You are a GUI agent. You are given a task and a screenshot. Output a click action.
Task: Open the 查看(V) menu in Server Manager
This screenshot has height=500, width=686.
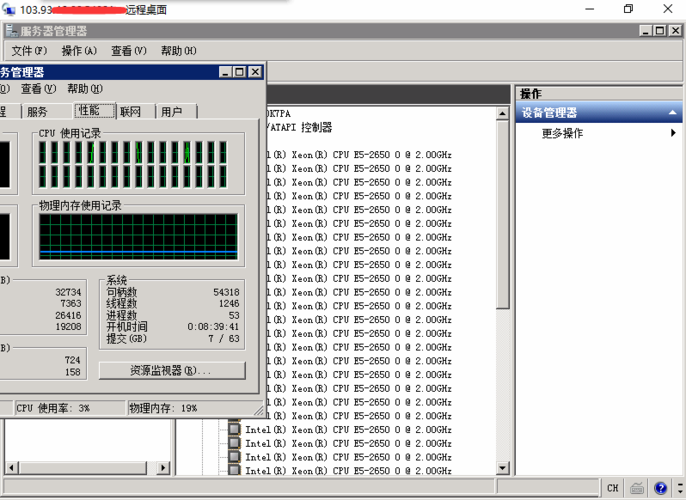[x=129, y=51]
